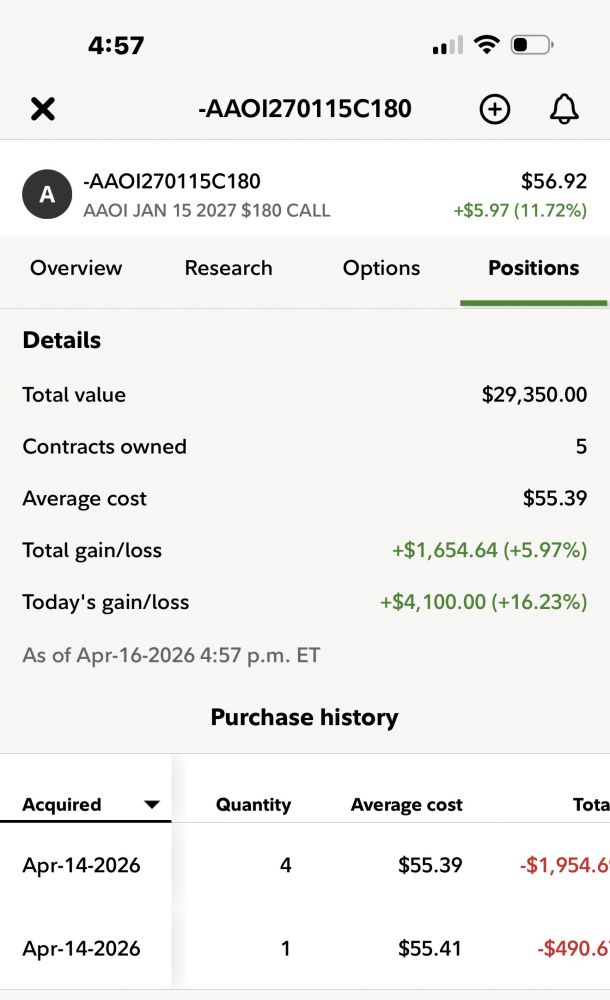Viewport: 610px width, 1000px height.
Task: Open second Apr-14-2026 lot with quantity 1
Action: pyautogui.click(x=82, y=948)
